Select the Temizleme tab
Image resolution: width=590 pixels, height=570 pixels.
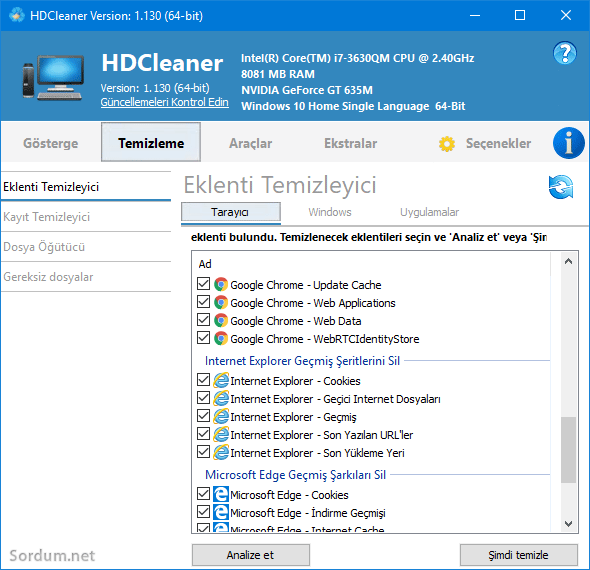click(x=151, y=142)
